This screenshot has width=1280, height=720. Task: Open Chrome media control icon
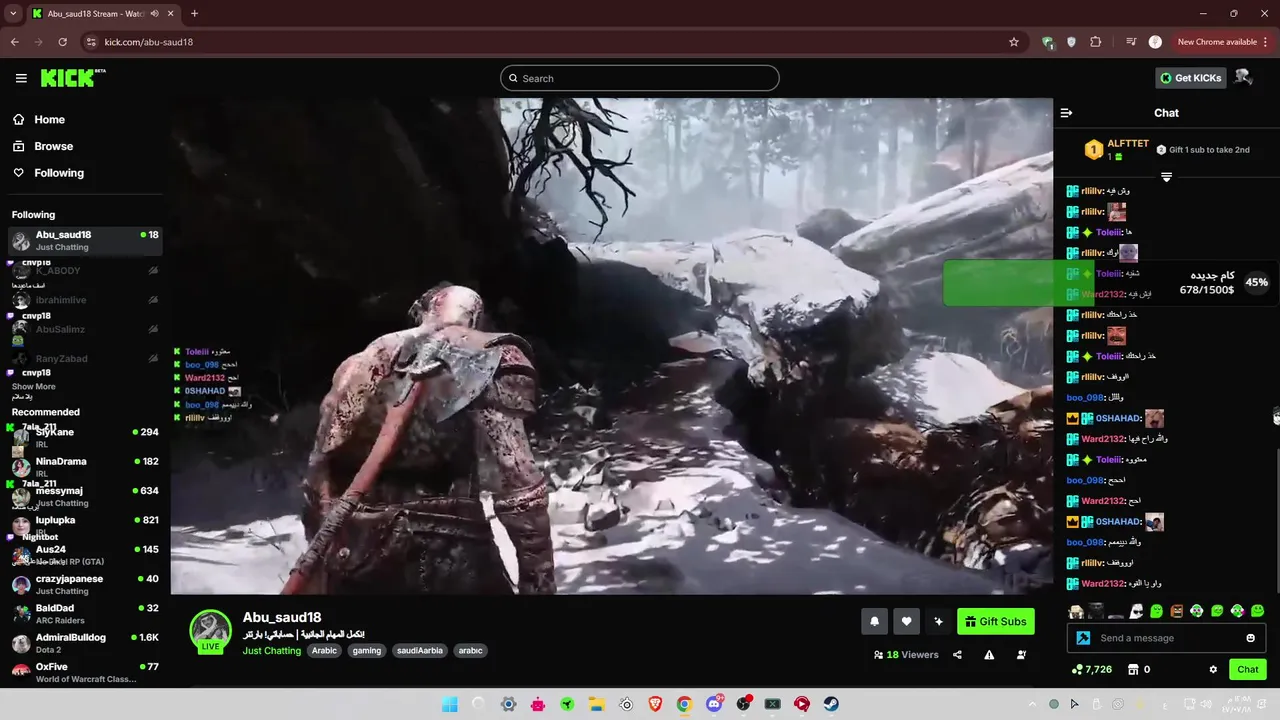coord(1131,42)
